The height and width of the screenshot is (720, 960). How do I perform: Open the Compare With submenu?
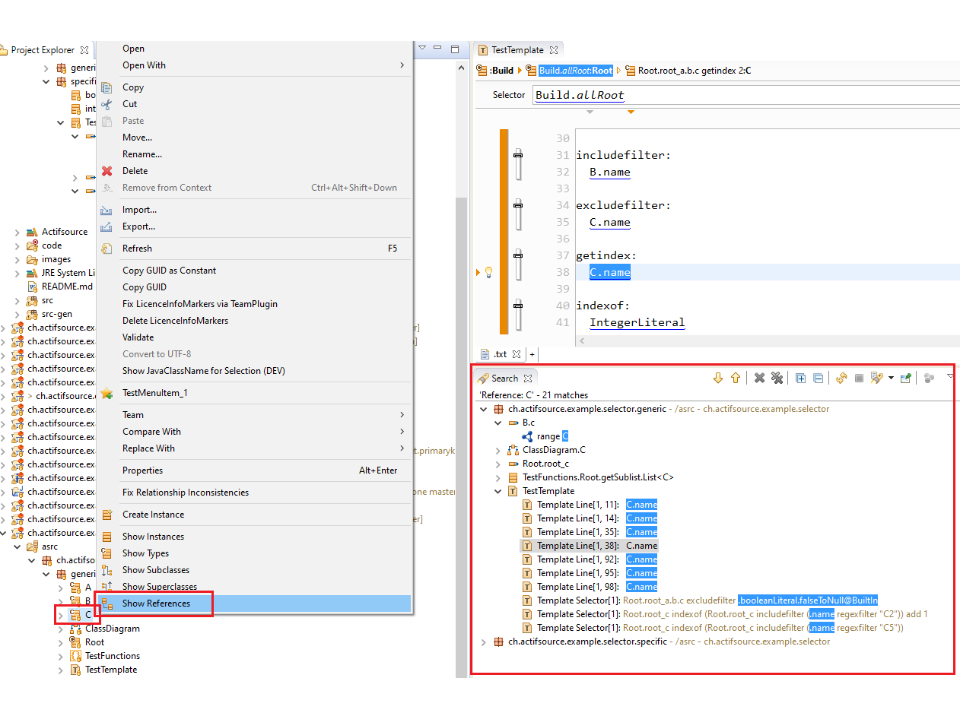[x=151, y=432]
